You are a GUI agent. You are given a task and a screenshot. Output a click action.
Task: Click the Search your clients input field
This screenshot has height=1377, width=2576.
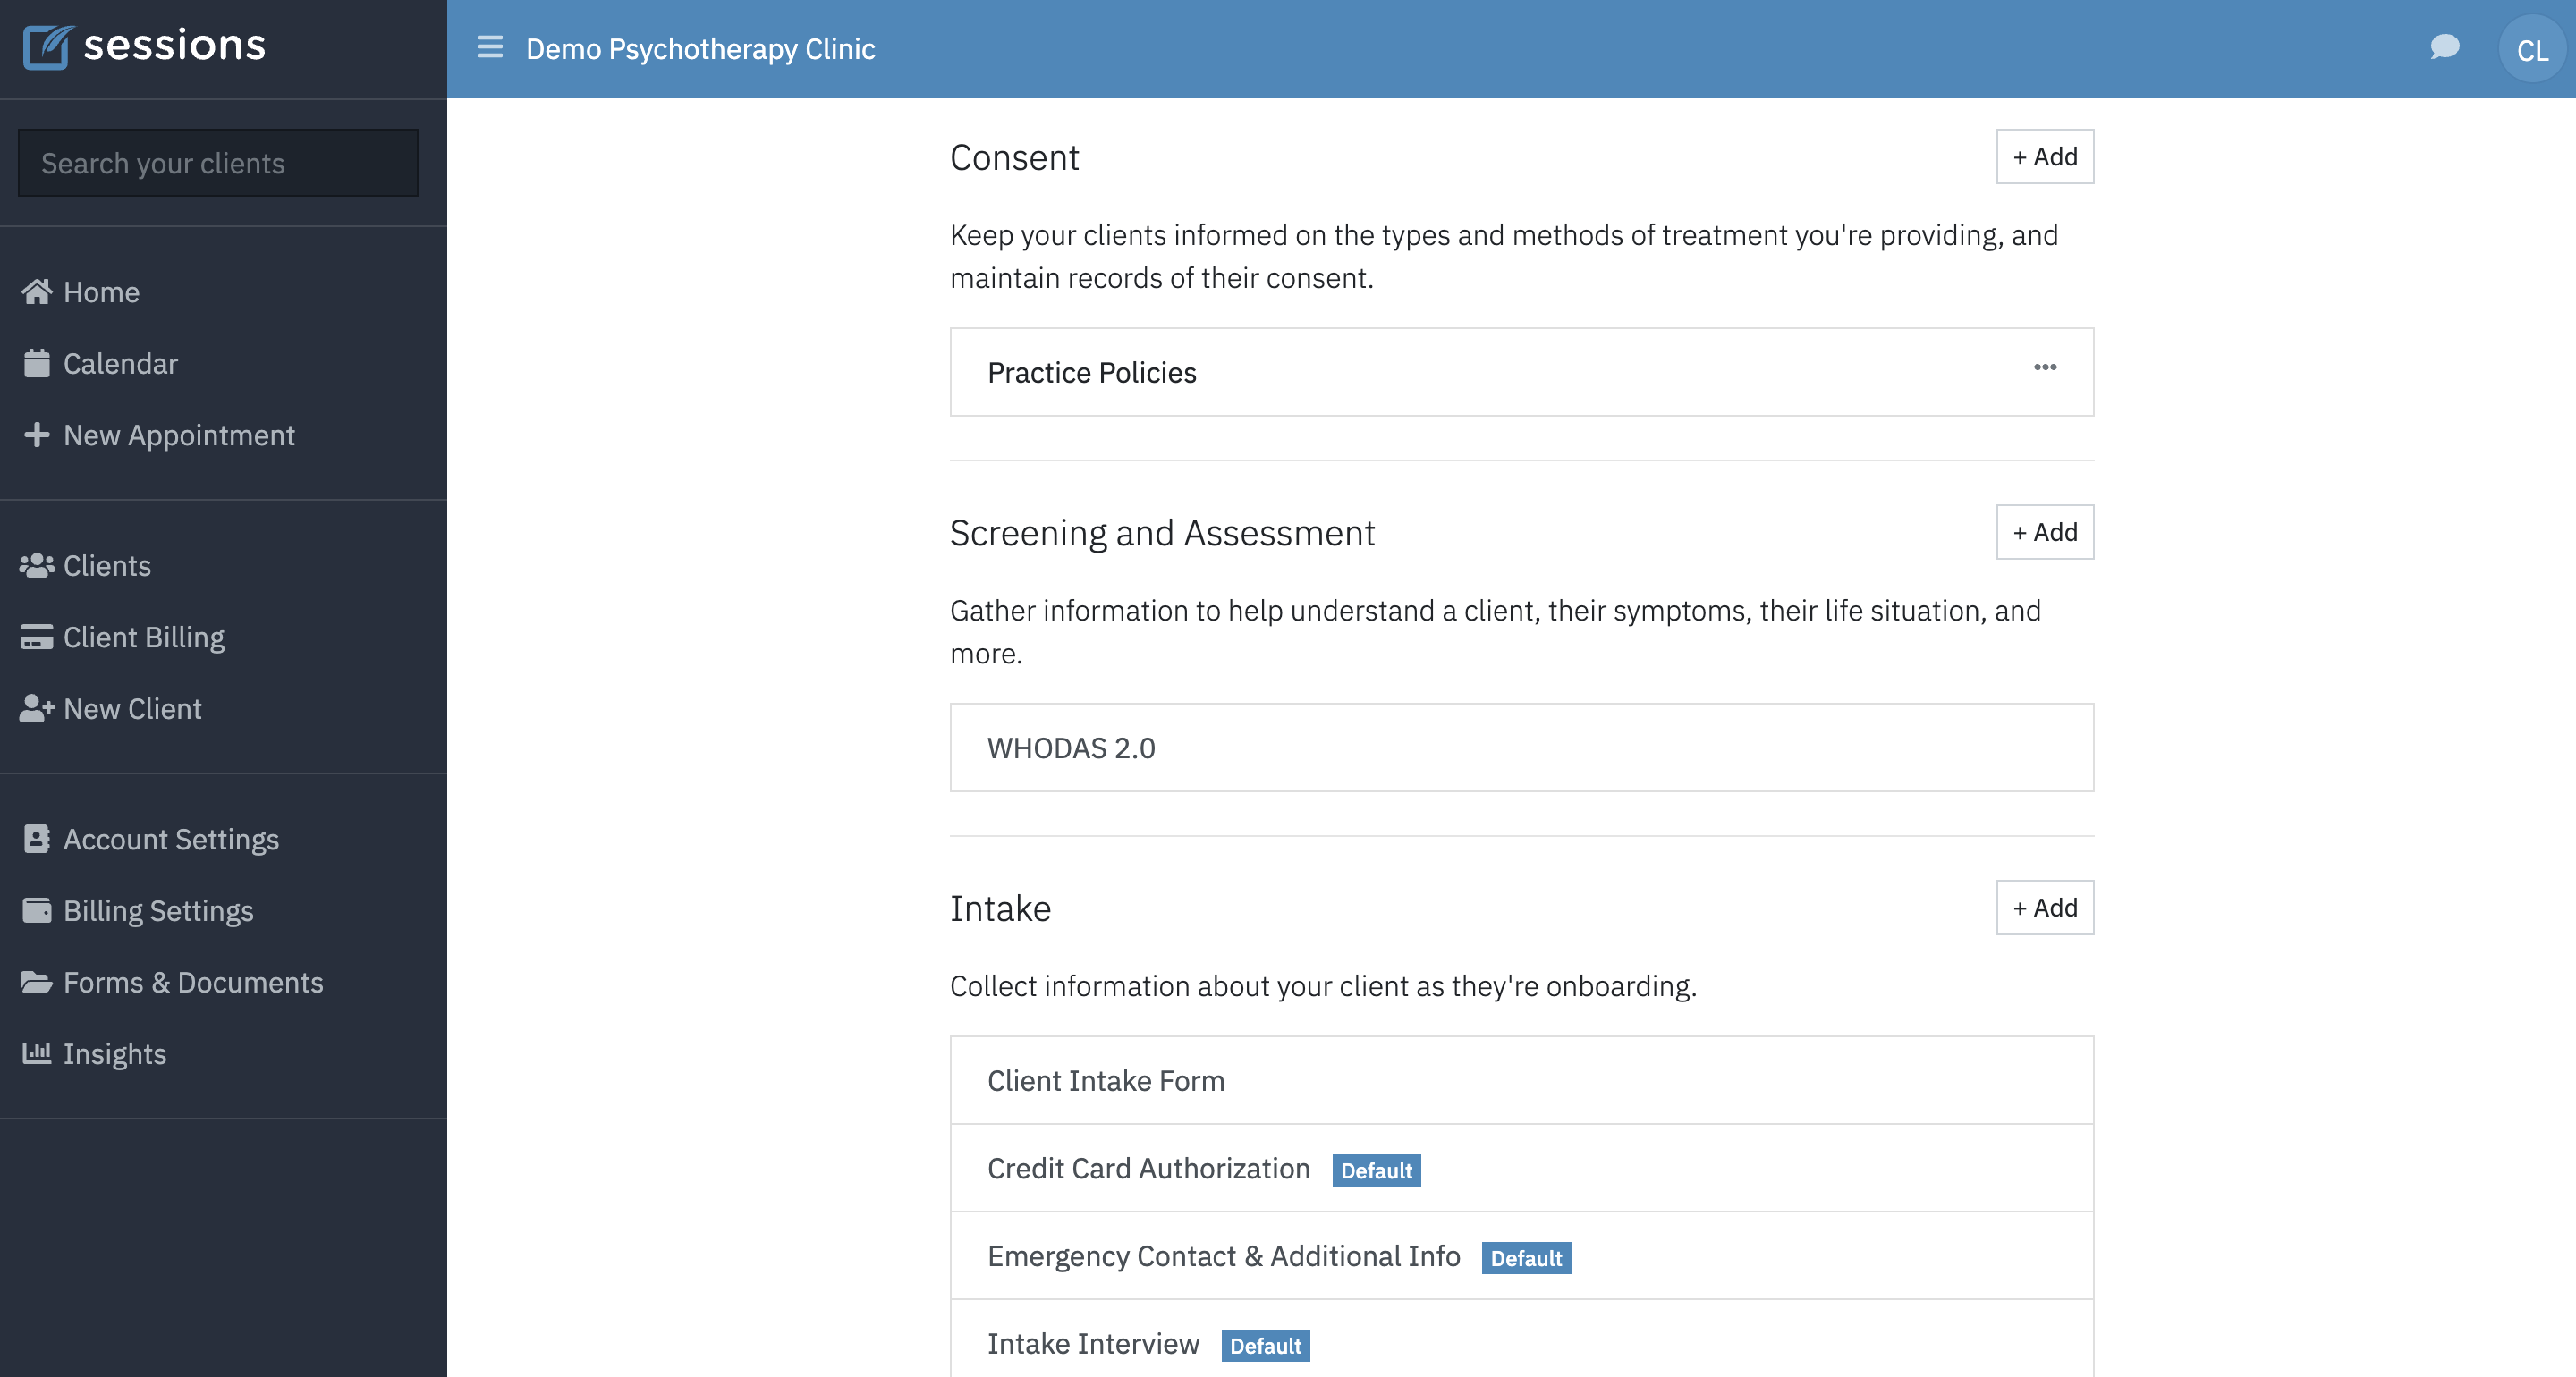pyautogui.click(x=216, y=162)
